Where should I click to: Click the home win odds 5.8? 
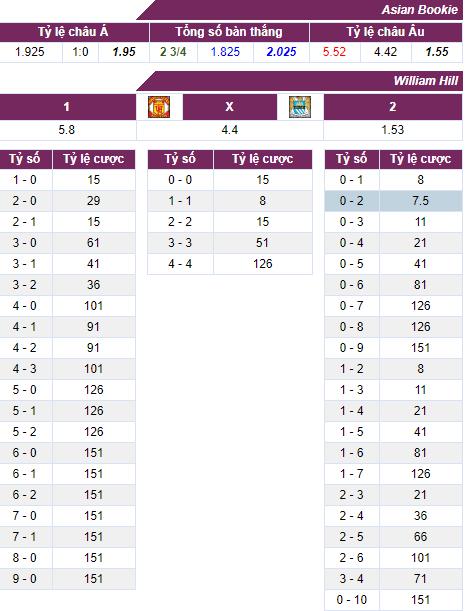[x=67, y=130]
